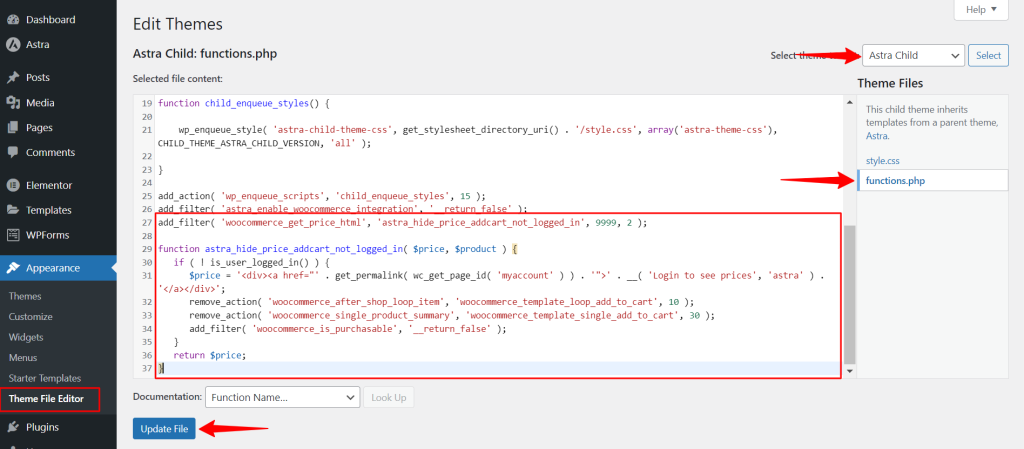Click line 25 add_action code
Image resolution: width=1024 pixels, height=449 pixels.
(x=322, y=196)
